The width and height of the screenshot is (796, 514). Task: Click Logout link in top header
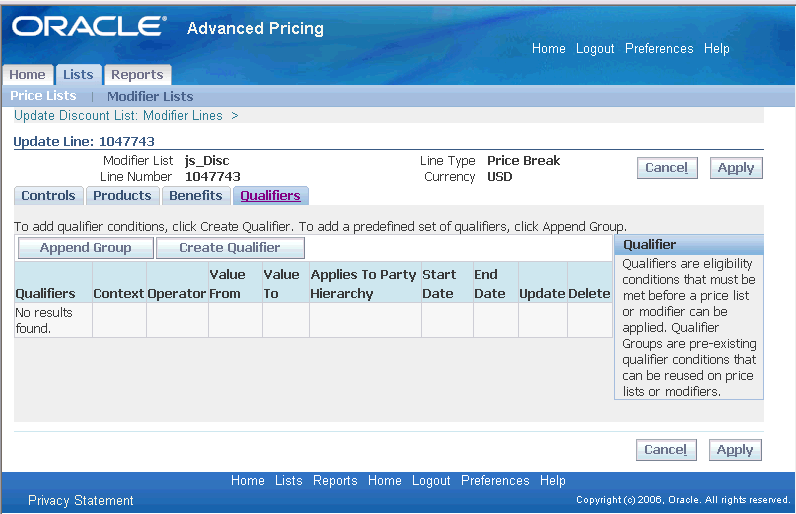click(595, 49)
